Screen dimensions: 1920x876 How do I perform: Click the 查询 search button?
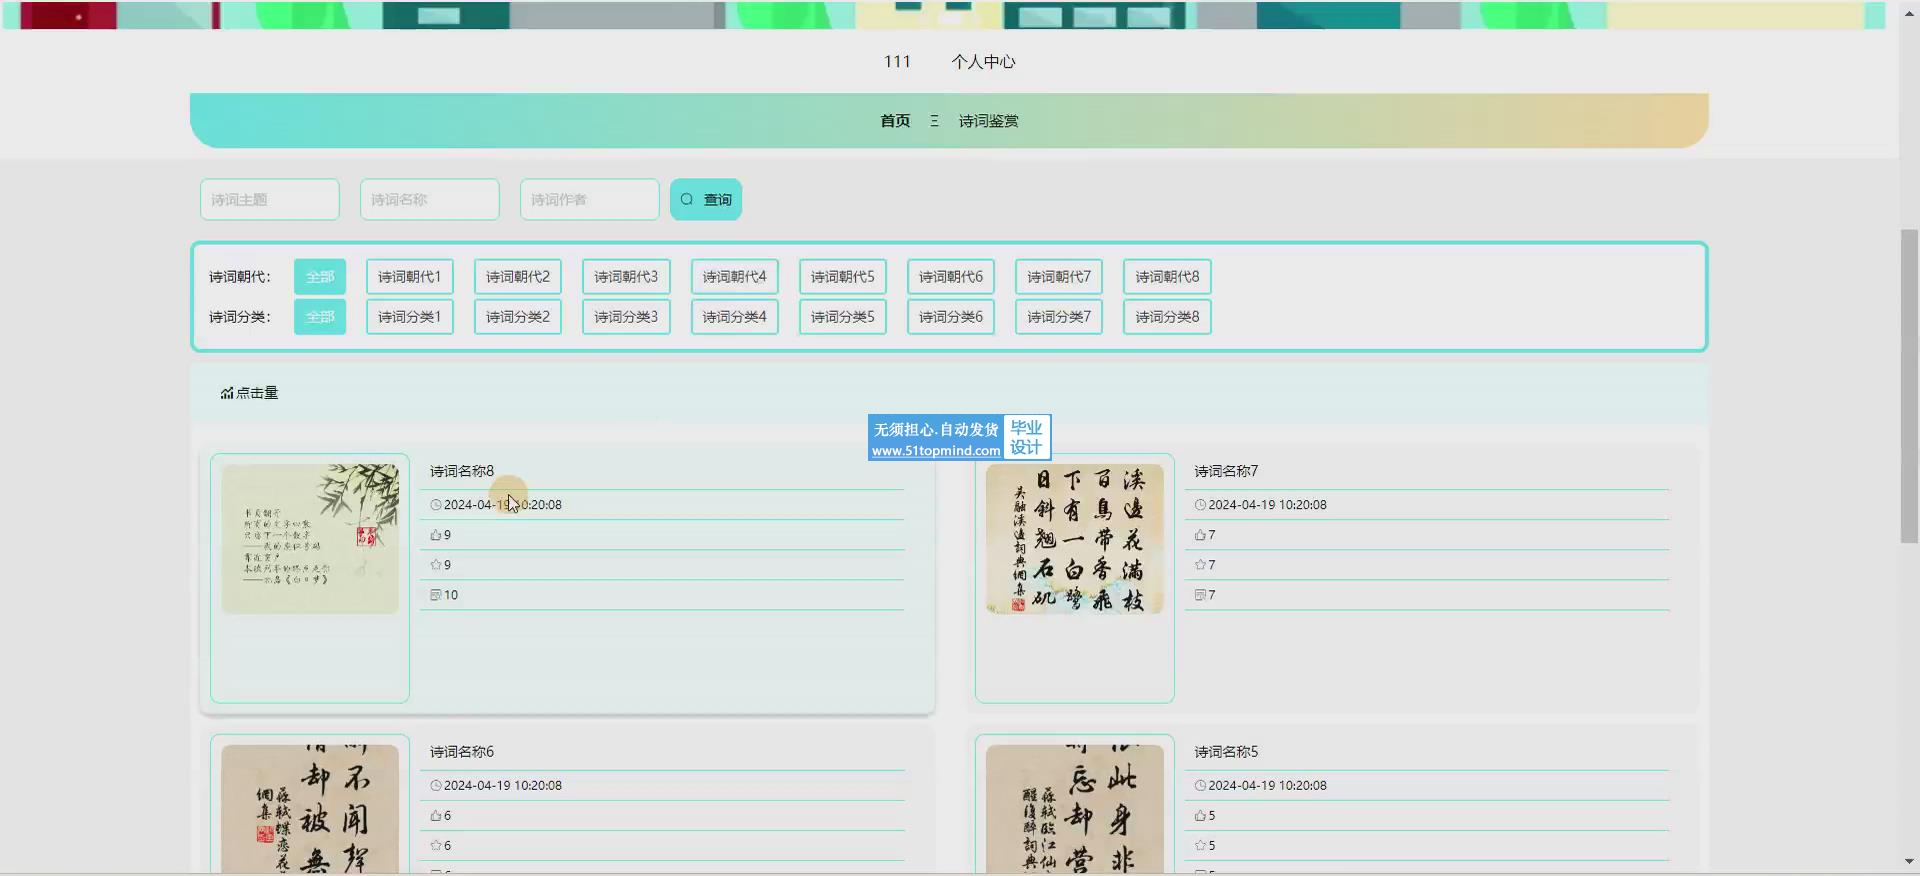(706, 199)
